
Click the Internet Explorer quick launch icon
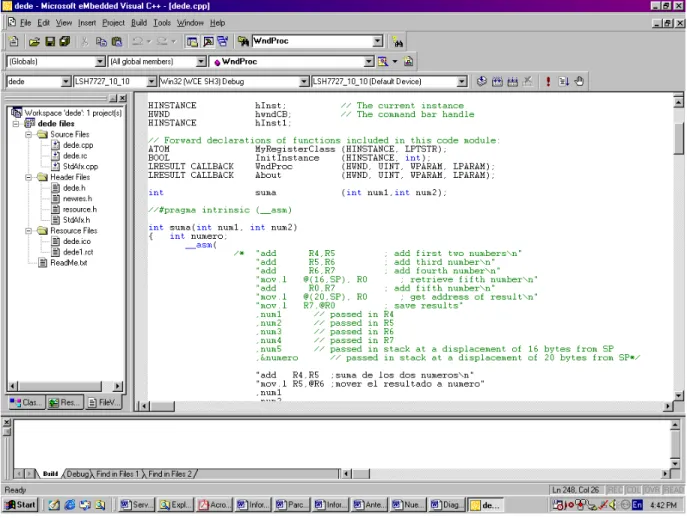[69, 505]
